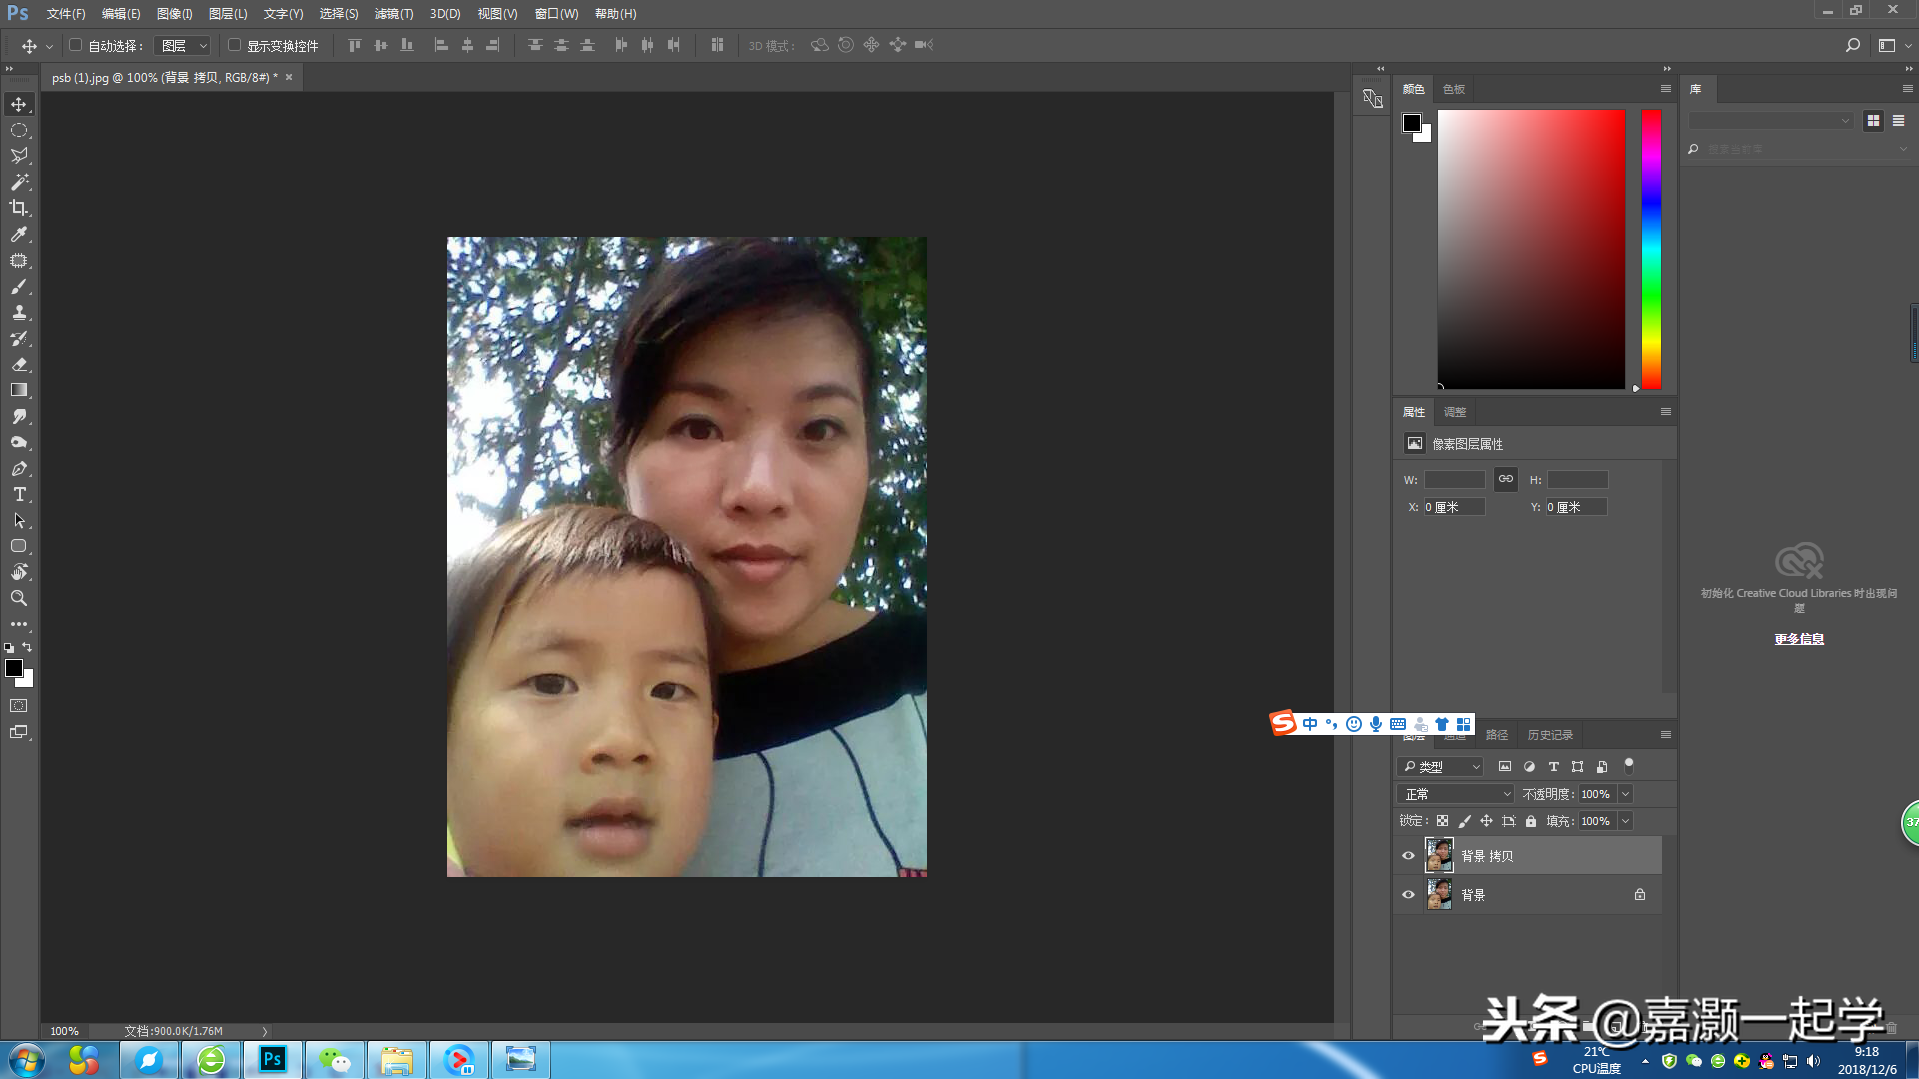Hide the 背景 拷贝 layer
This screenshot has height=1079, width=1919.
tap(1408, 855)
